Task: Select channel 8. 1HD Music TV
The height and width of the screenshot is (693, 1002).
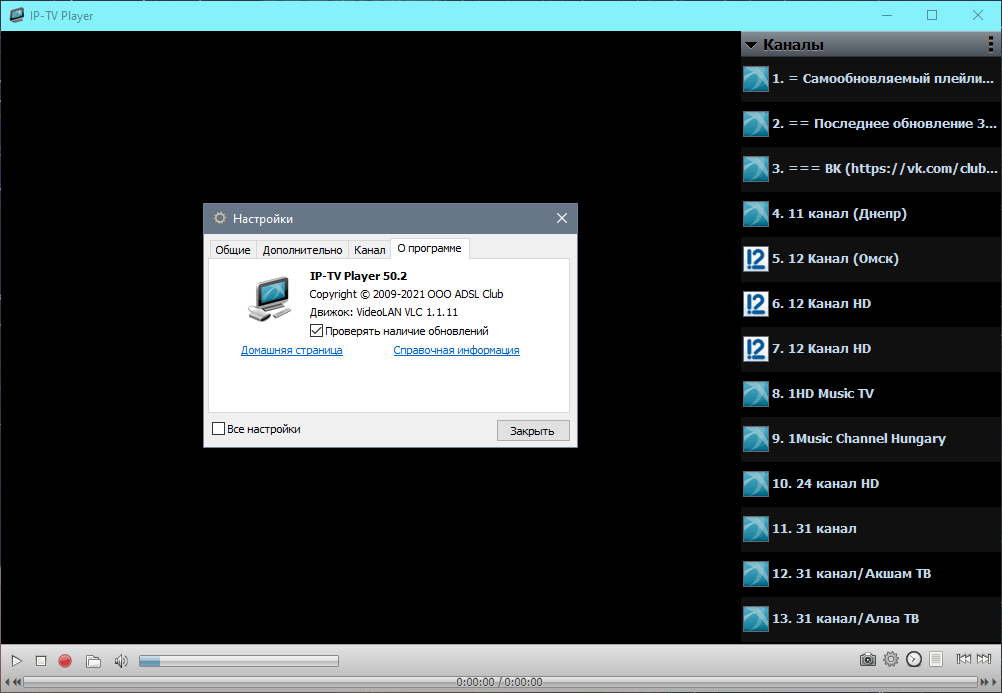Action: click(871, 393)
